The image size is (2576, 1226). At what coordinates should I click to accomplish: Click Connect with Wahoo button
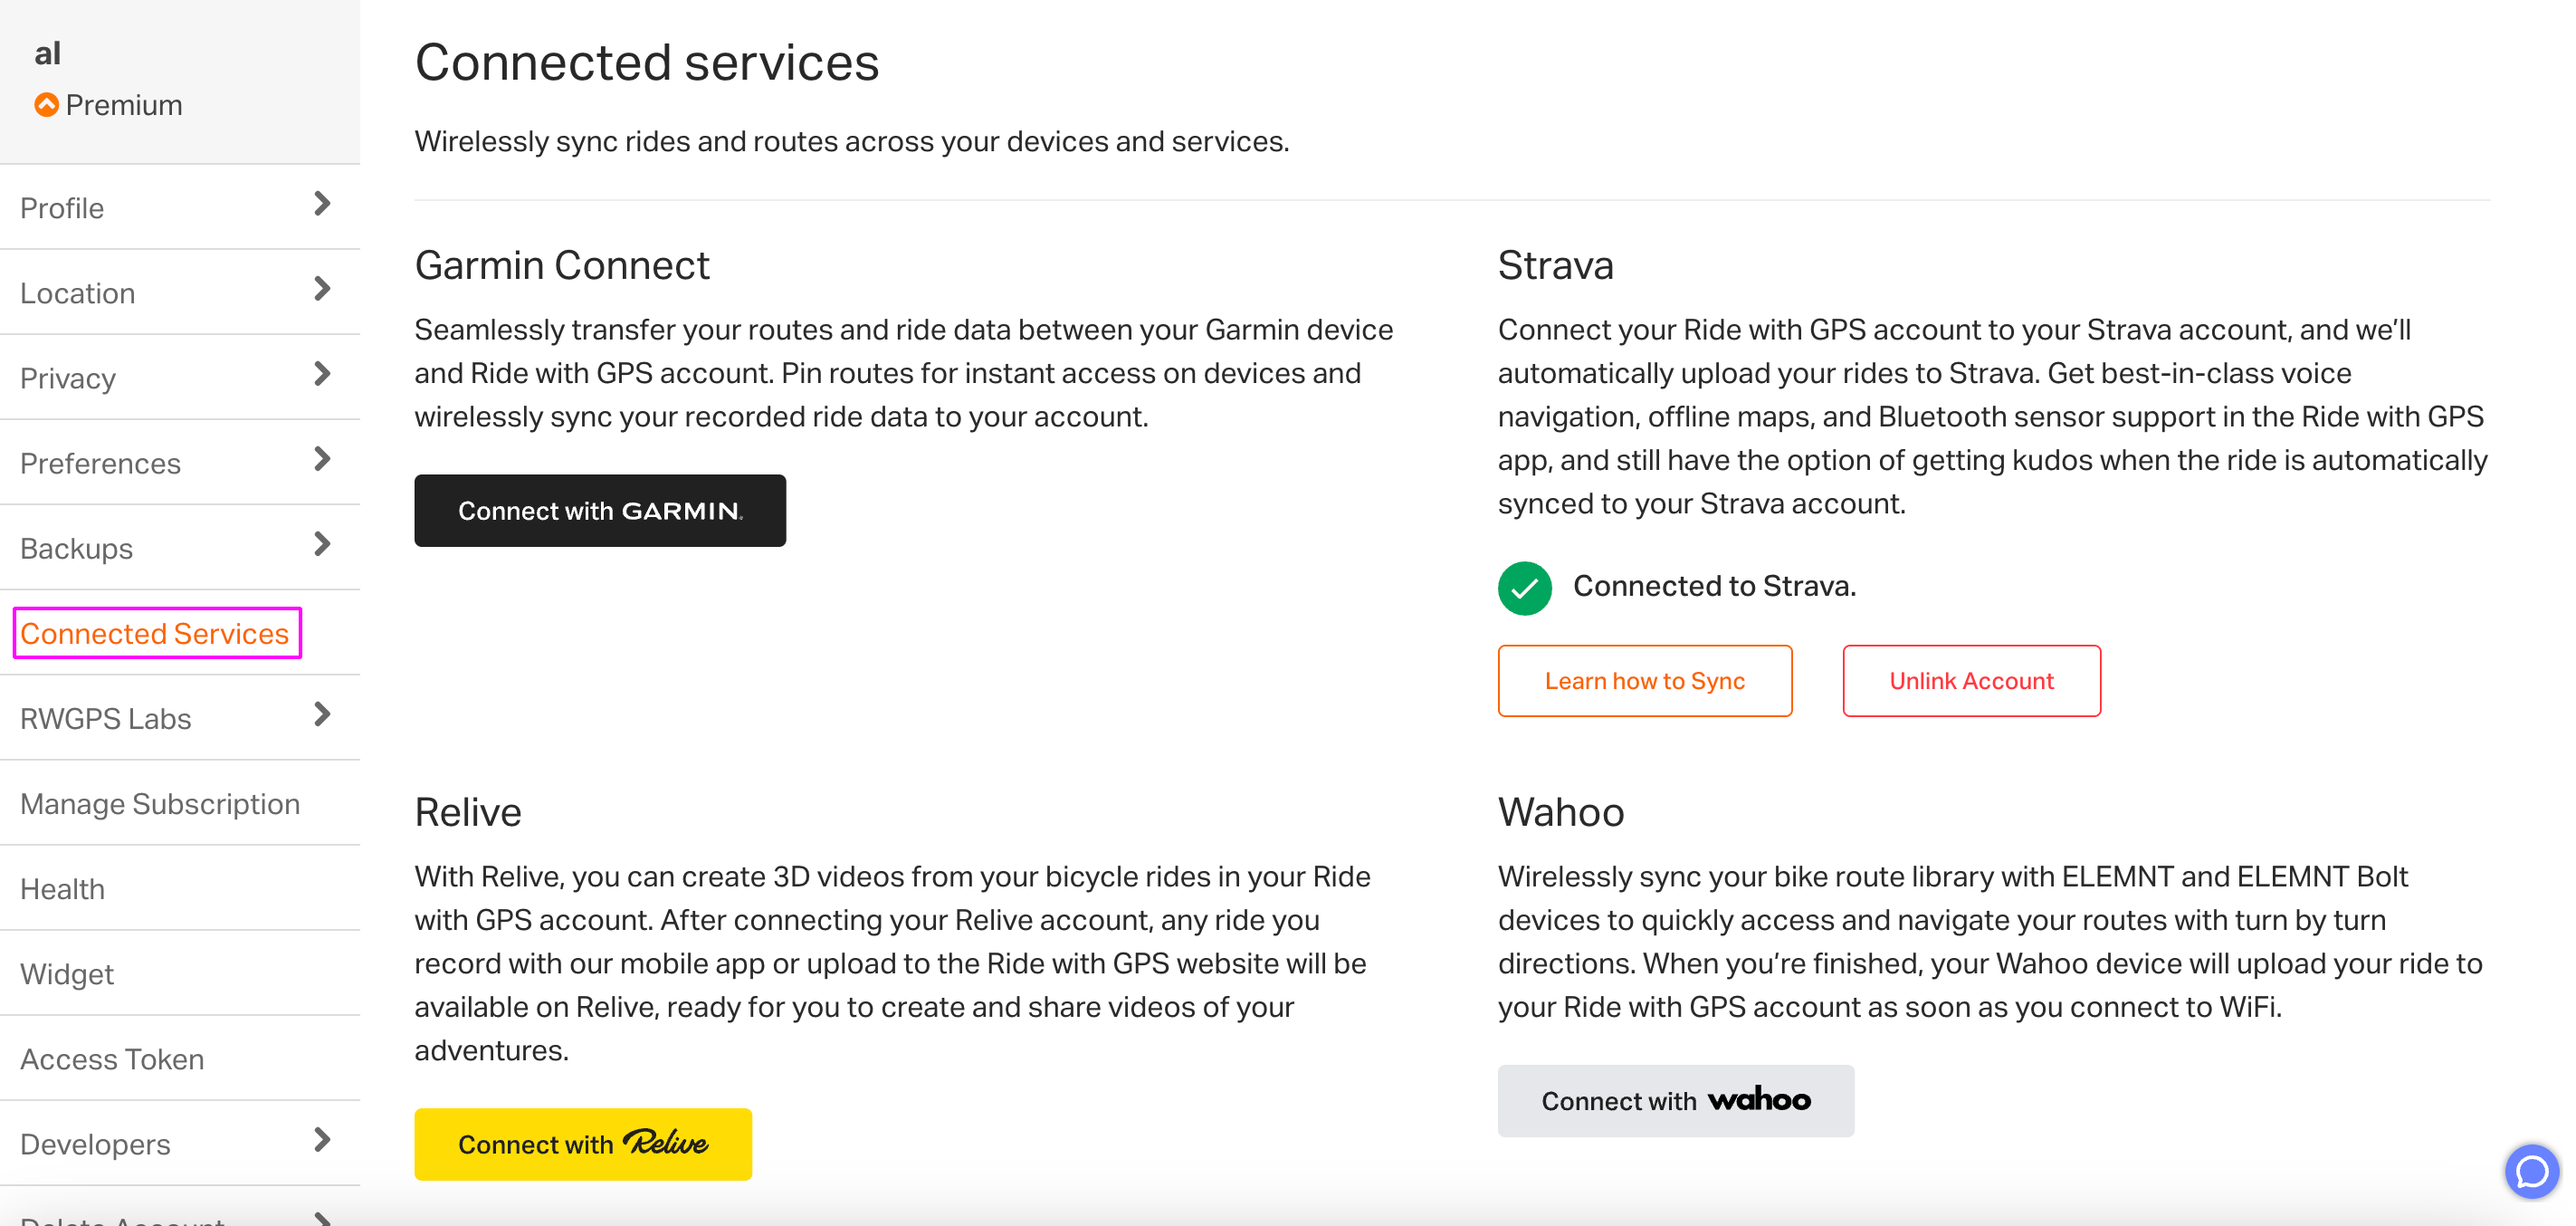[x=1676, y=1101]
